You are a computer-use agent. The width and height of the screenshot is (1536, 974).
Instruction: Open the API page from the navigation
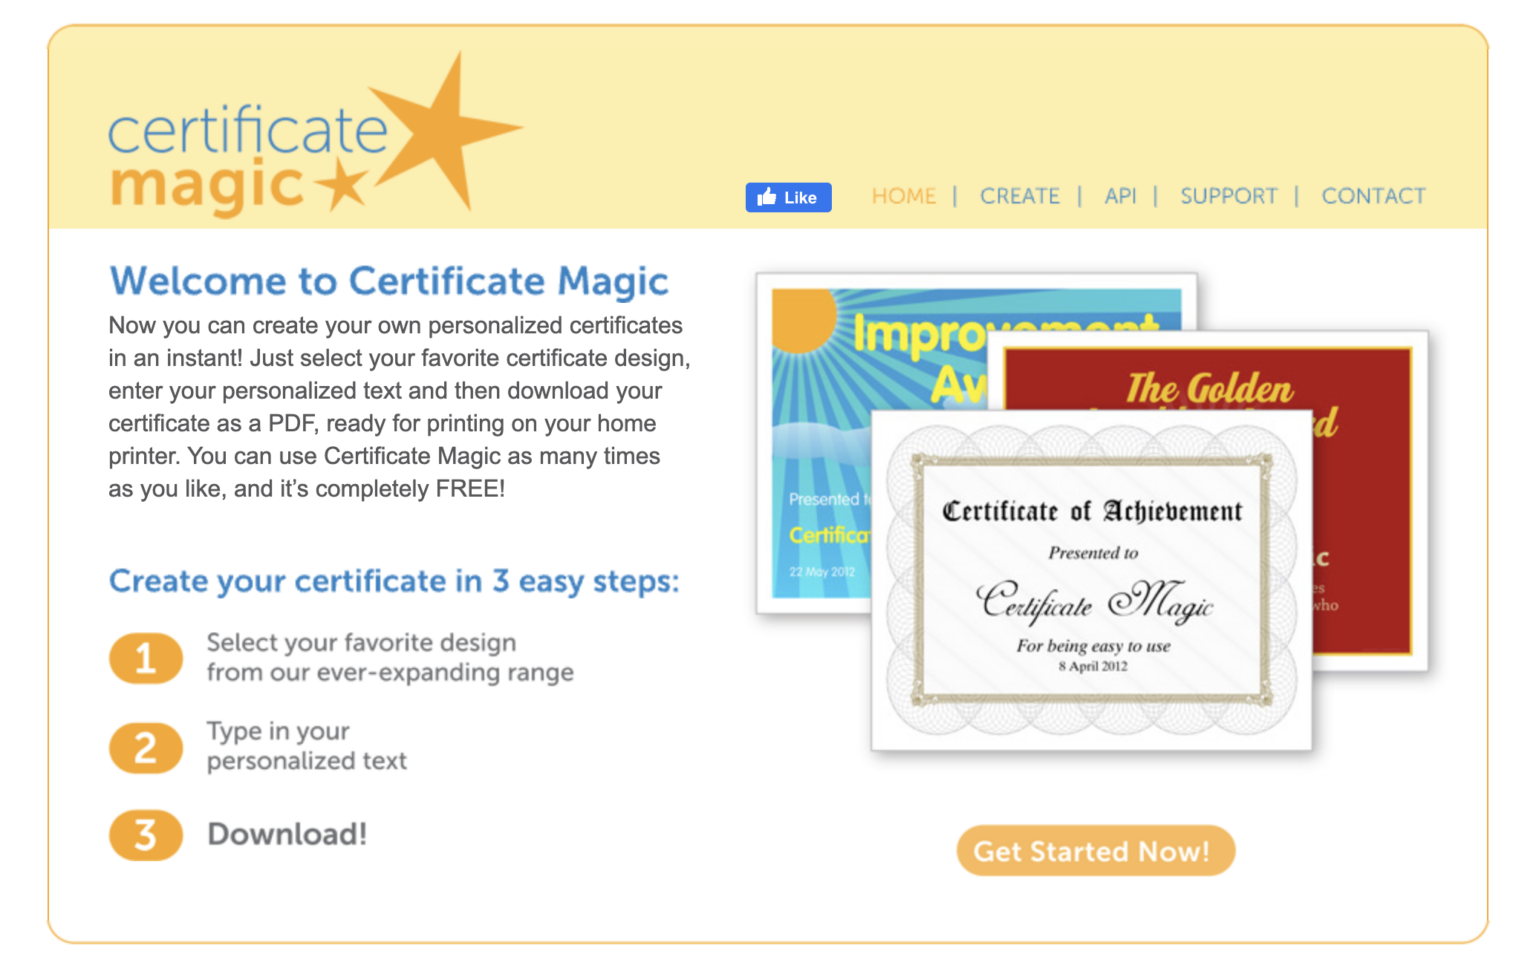tap(1121, 196)
